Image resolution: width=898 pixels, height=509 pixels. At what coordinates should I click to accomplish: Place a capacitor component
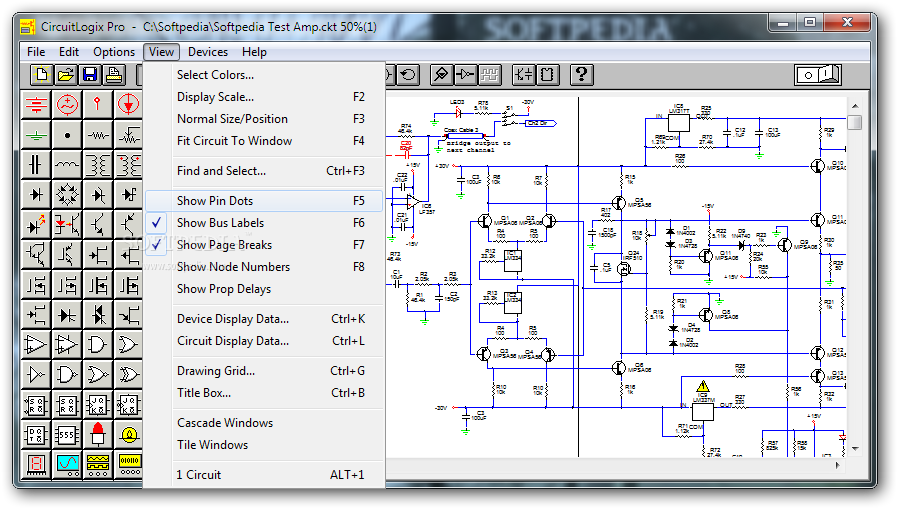pos(36,165)
